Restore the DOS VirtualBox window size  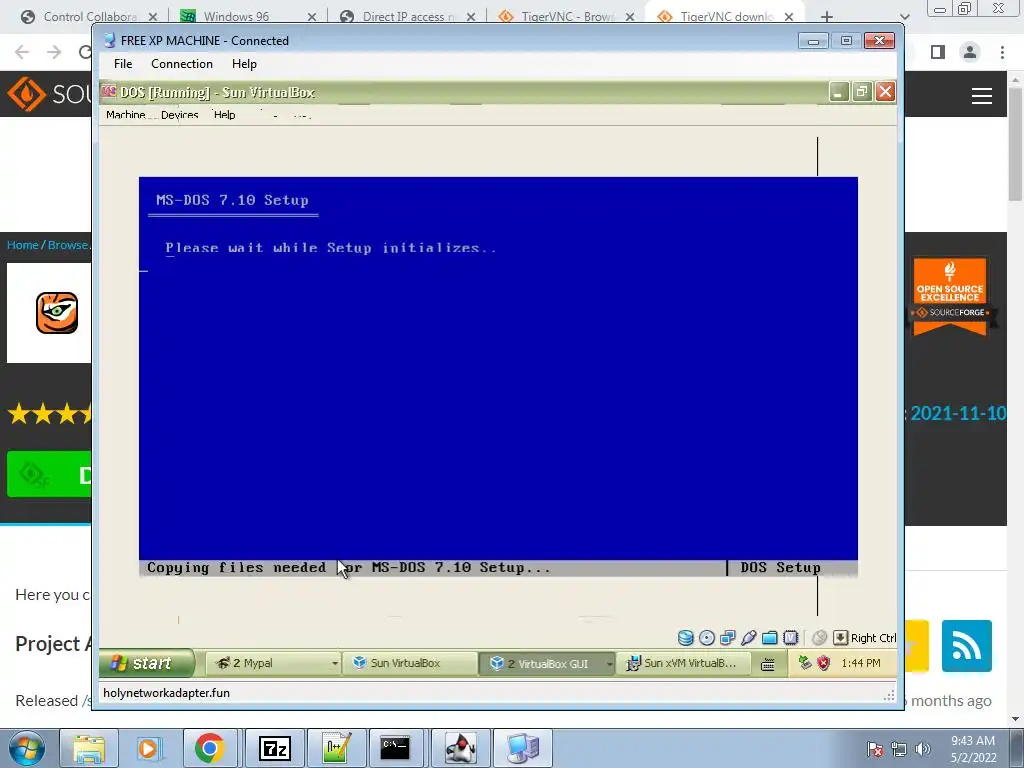click(x=862, y=92)
